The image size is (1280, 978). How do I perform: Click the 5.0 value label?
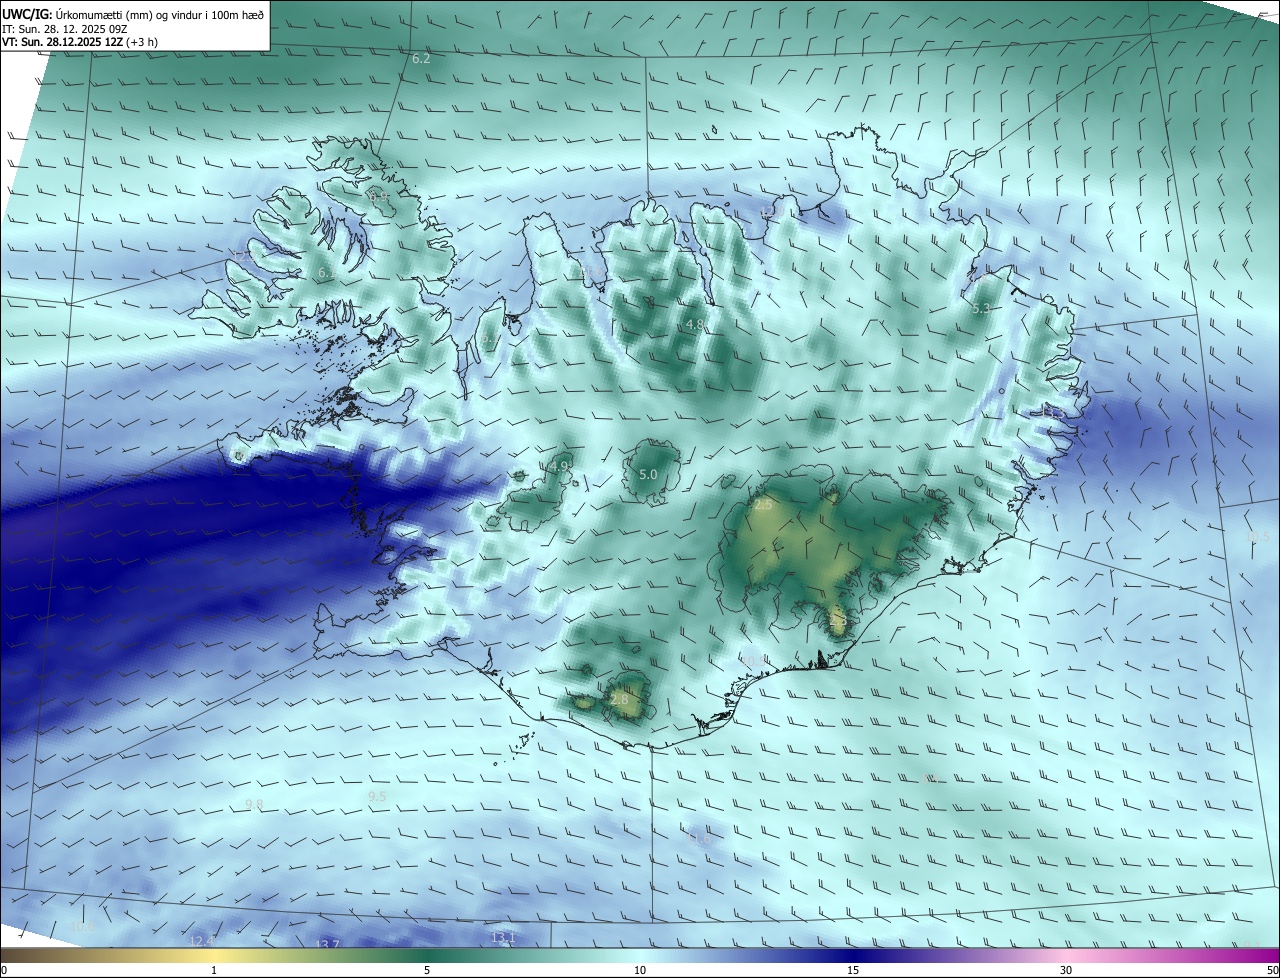click(648, 474)
